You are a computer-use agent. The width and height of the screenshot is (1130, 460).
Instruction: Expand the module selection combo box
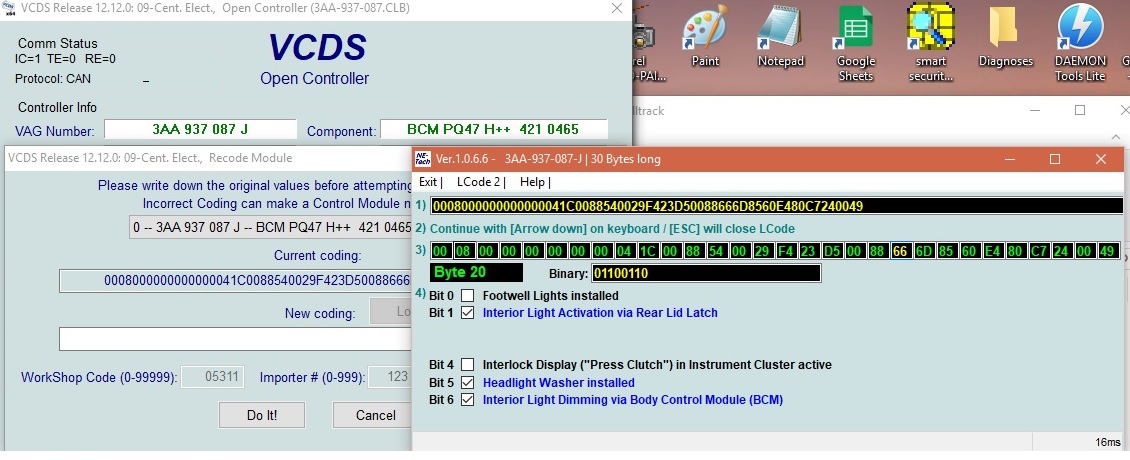(x=272, y=227)
